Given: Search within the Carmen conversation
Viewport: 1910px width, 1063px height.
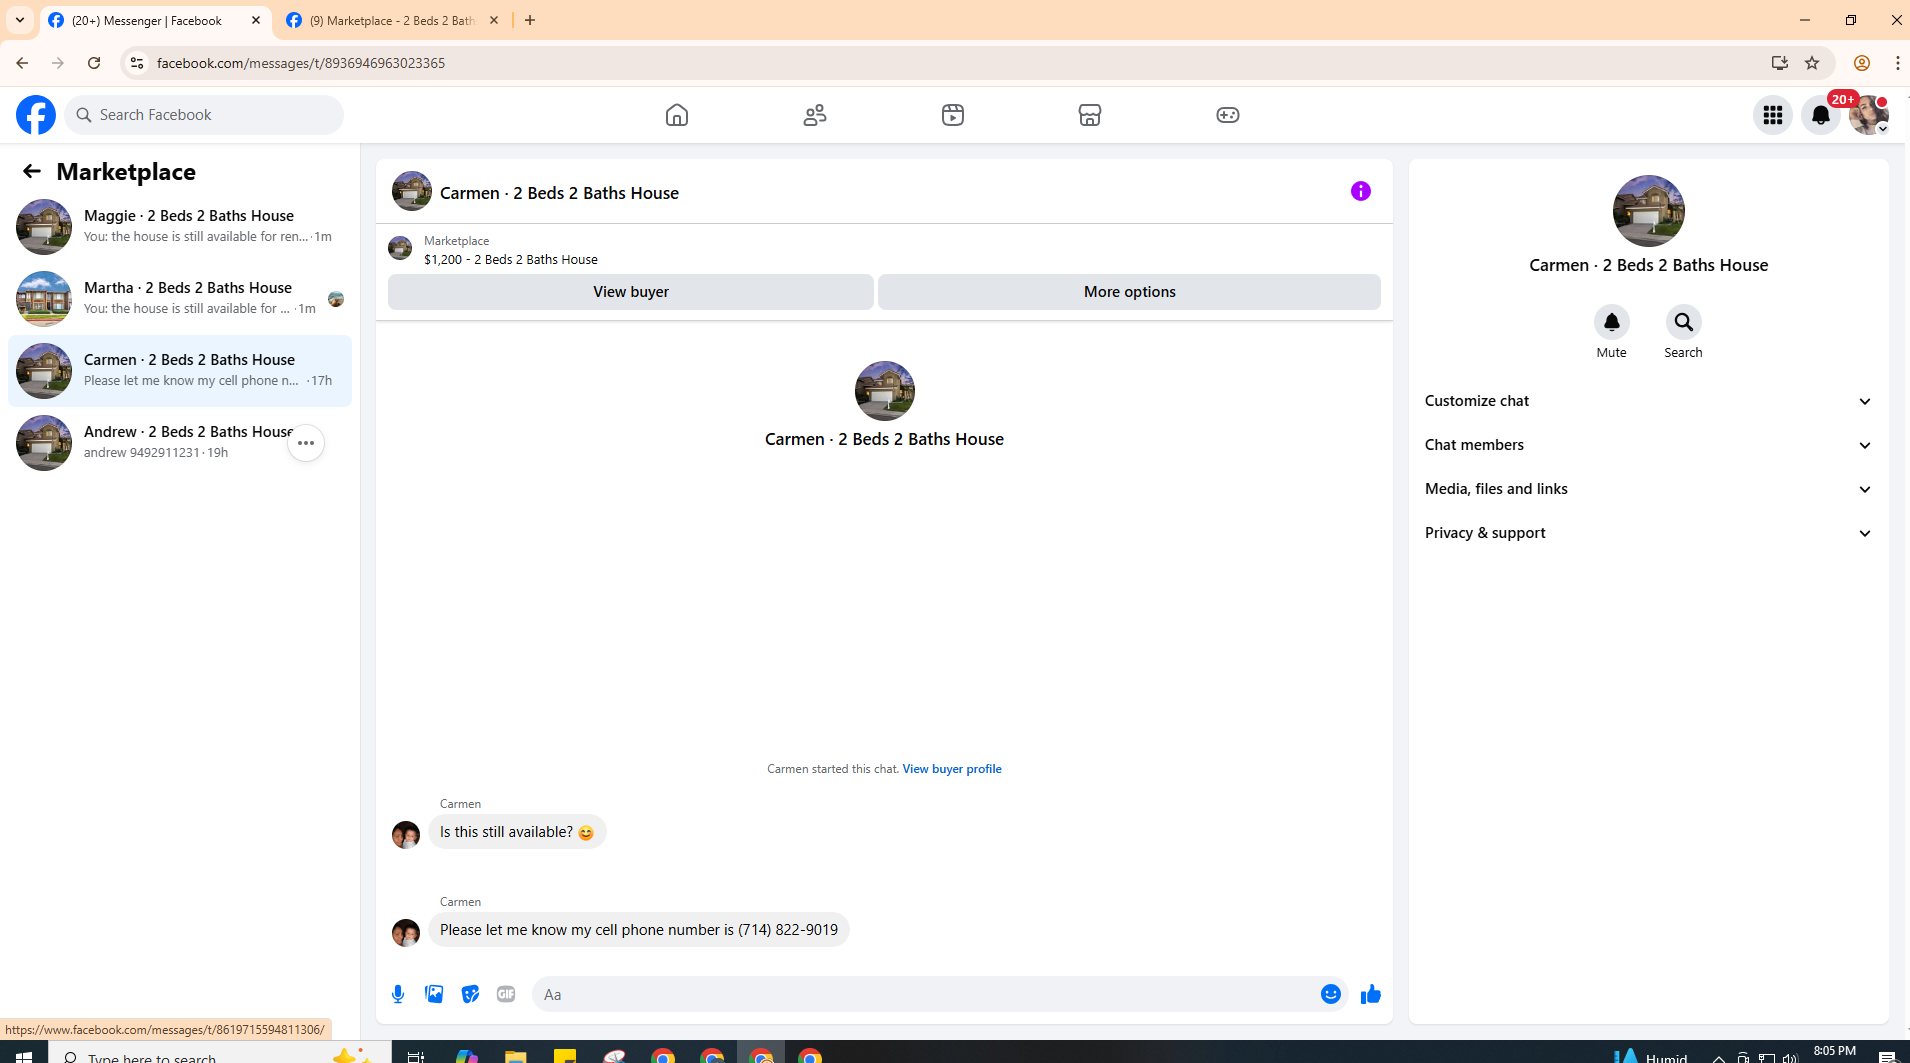Looking at the screenshot, I should click(x=1684, y=323).
